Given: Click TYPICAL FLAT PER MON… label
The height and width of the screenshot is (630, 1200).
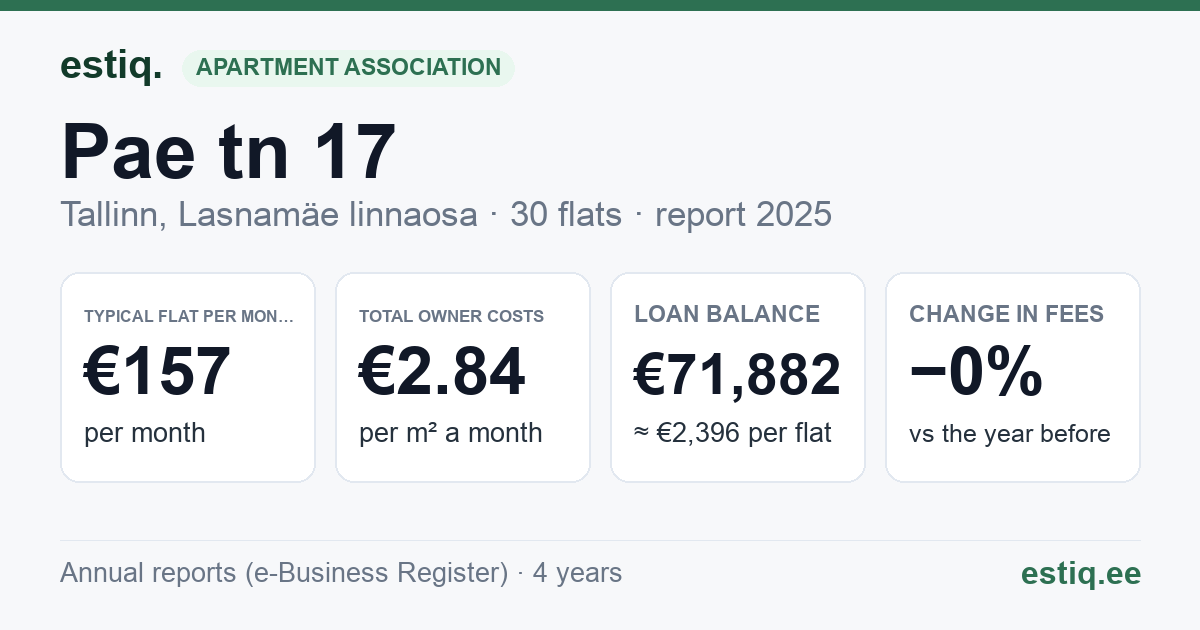Looking at the screenshot, I should click(190, 316).
